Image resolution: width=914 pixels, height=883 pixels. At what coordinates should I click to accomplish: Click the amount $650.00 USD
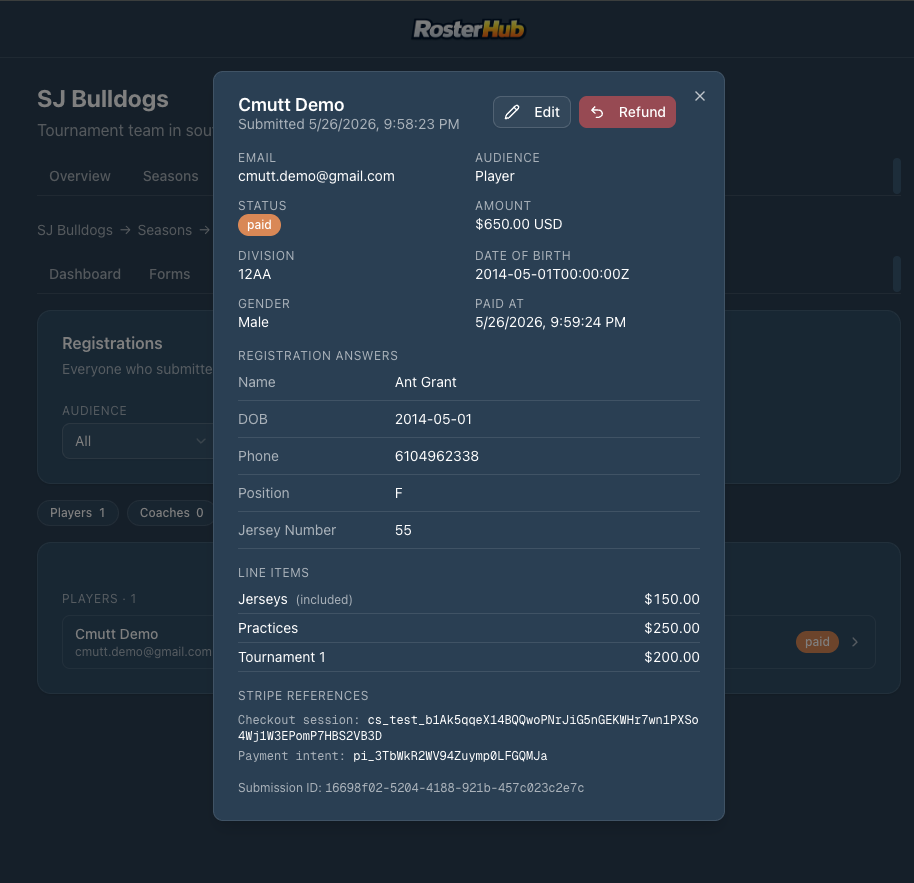tap(518, 224)
